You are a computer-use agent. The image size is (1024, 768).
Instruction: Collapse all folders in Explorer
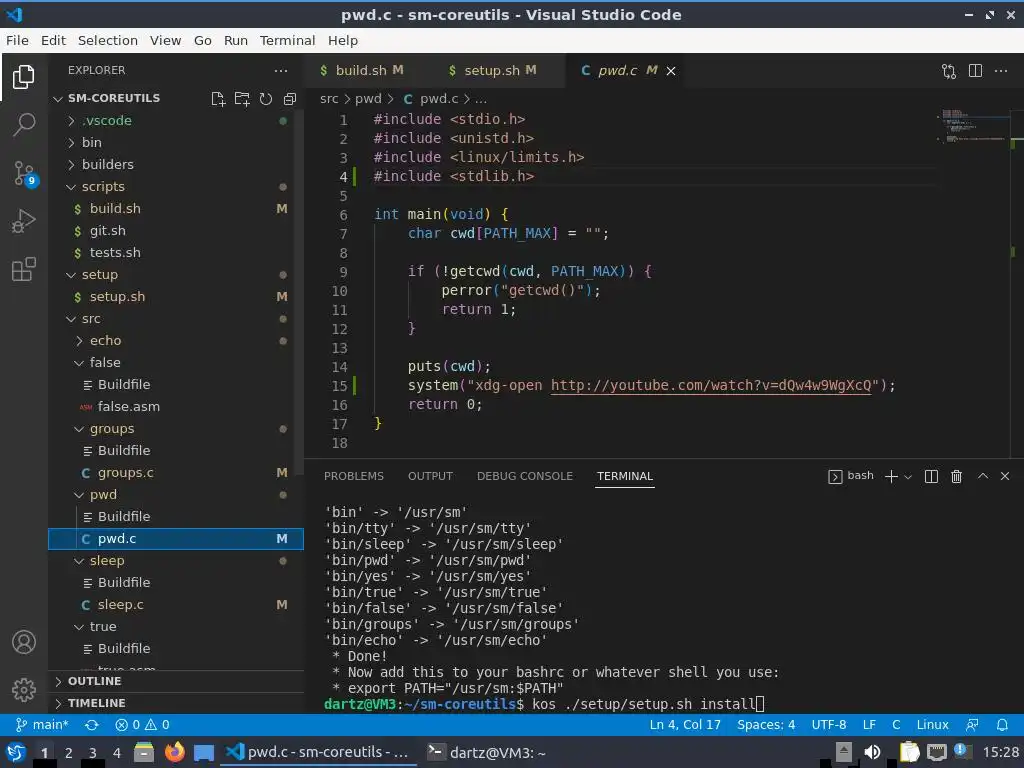(x=290, y=99)
